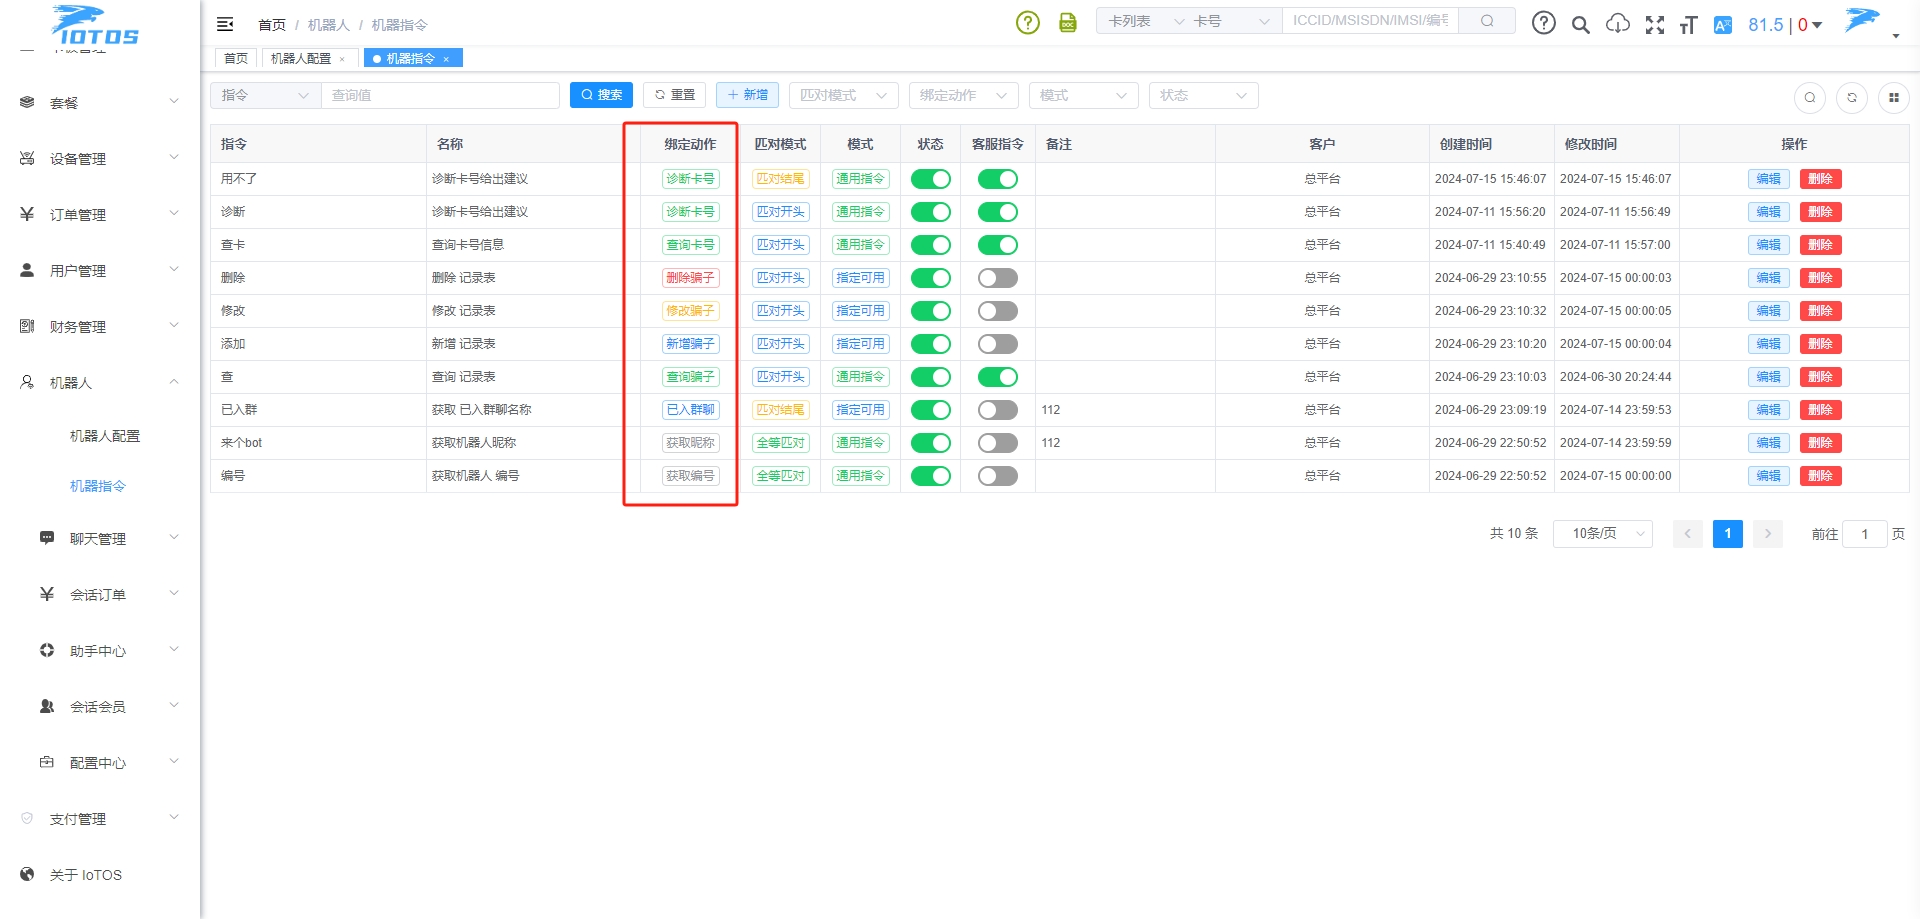The image size is (1920, 919).
Task: Change font size with the TT icon
Action: pos(1688,25)
